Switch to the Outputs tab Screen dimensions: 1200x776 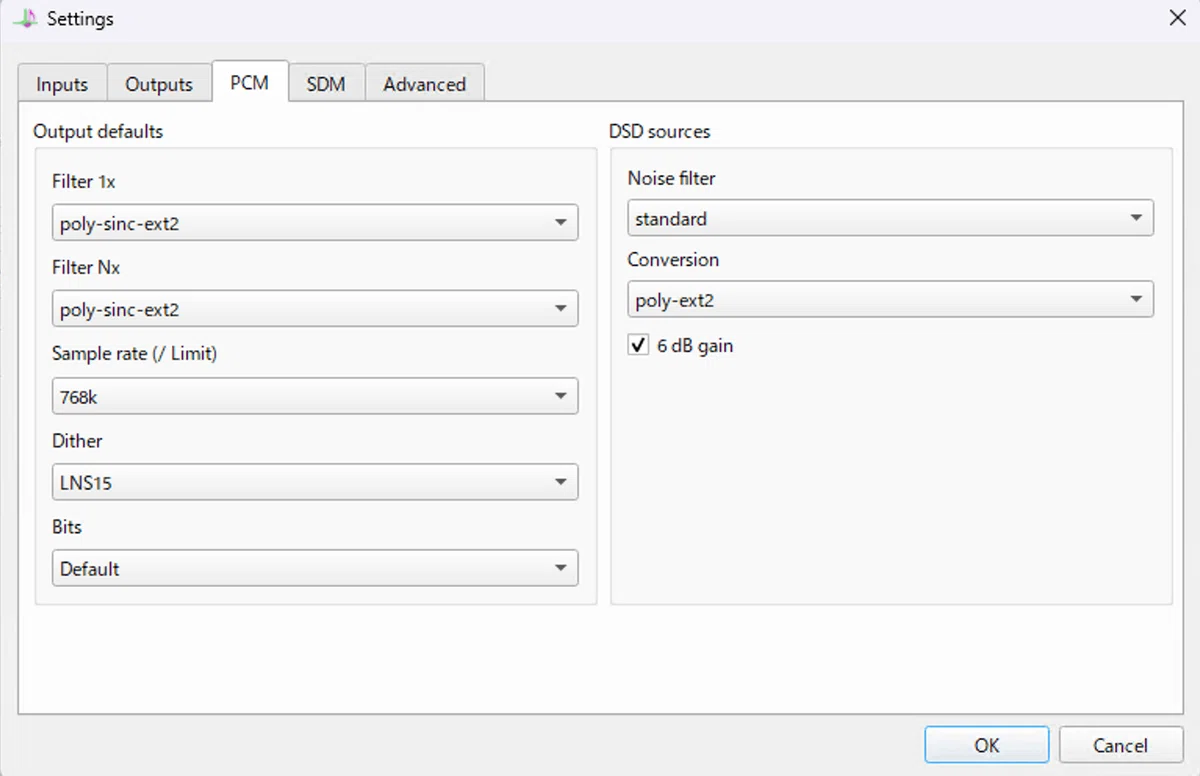tap(159, 84)
